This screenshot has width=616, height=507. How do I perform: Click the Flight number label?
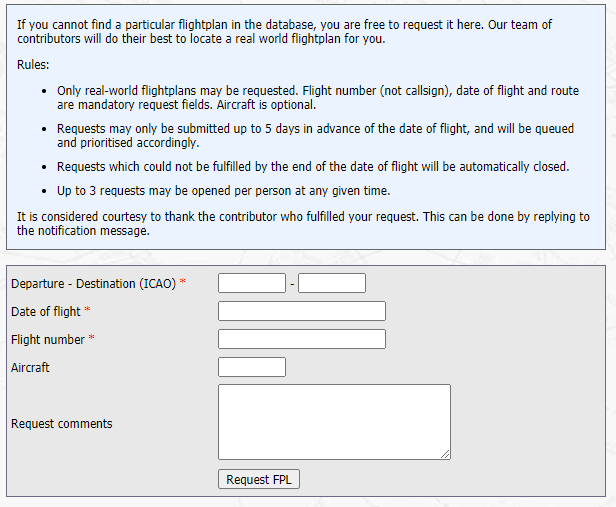pyautogui.click(x=48, y=340)
